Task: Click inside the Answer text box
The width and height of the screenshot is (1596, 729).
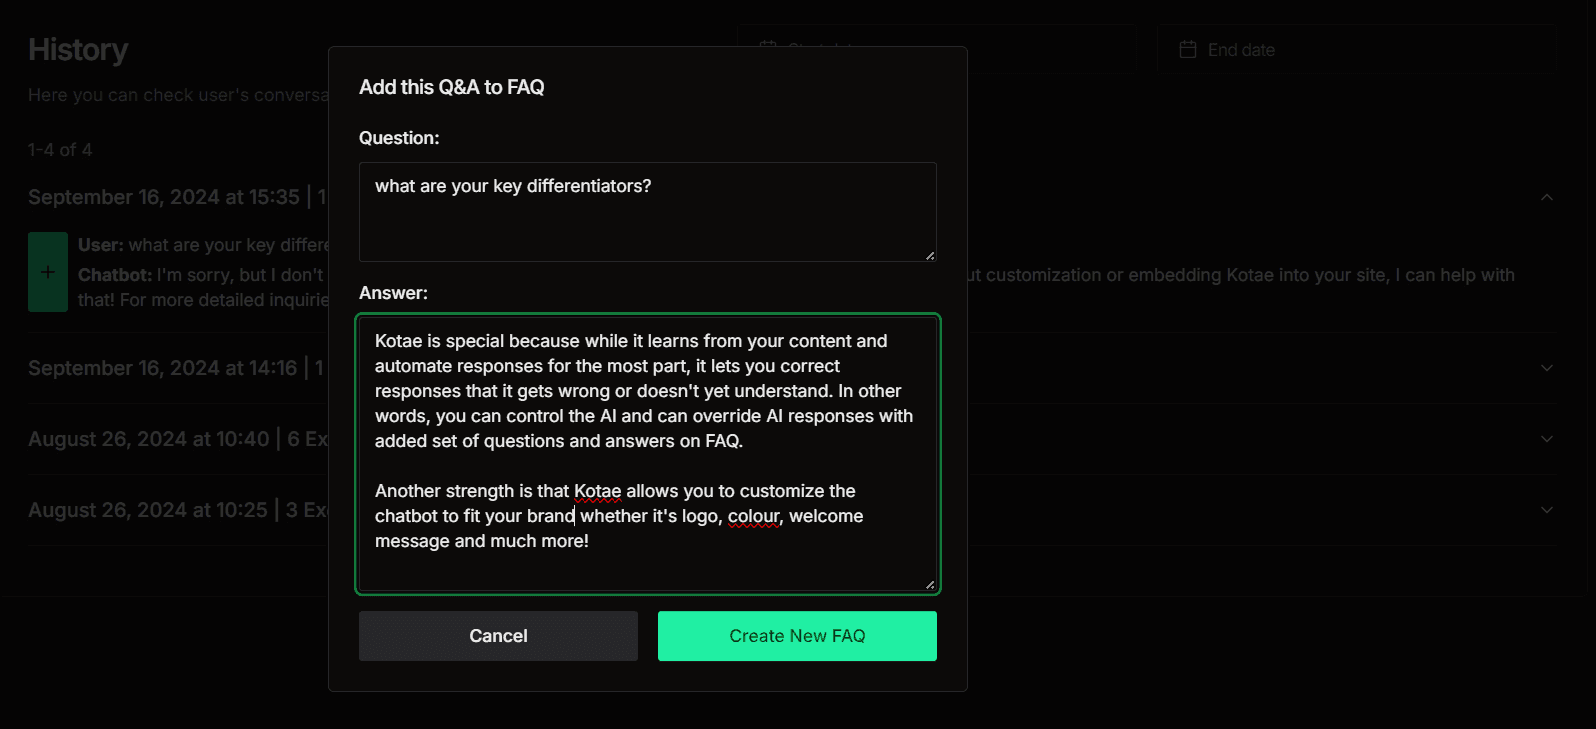Action: [x=648, y=450]
